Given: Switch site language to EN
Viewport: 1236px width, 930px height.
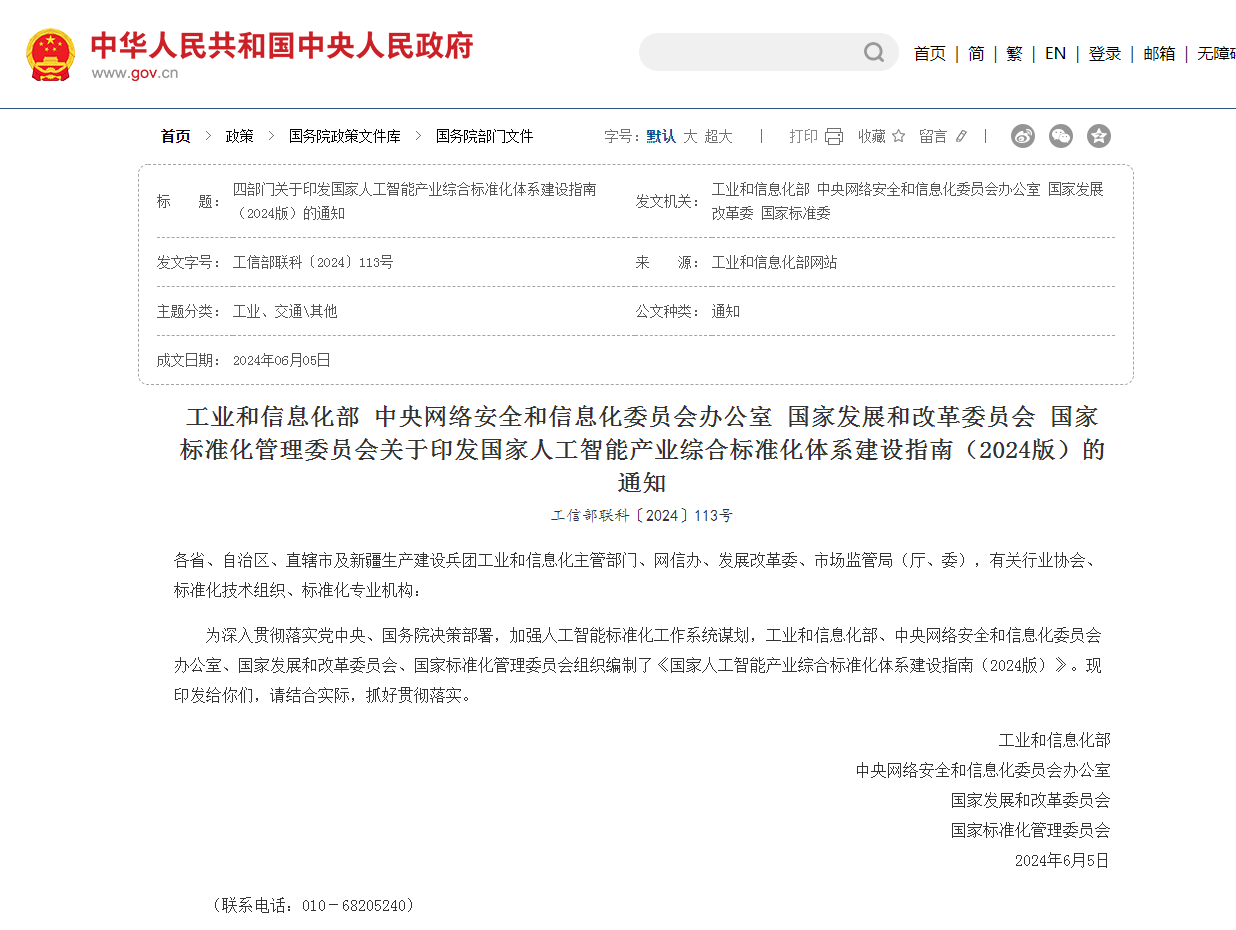Looking at the screenshot, I should [x=1055, y=54].
